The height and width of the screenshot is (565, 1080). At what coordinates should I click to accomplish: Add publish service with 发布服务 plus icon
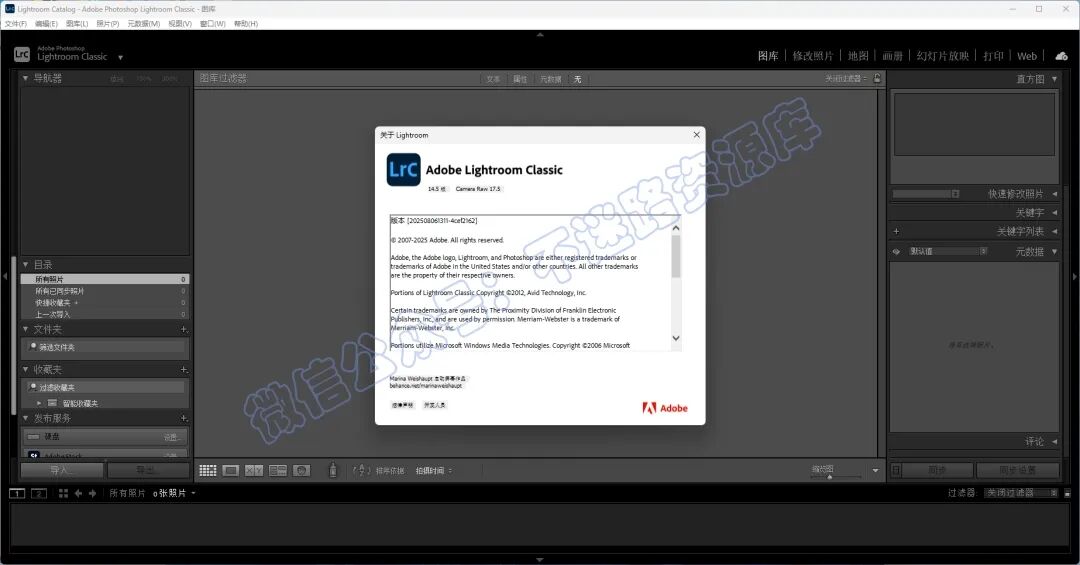point(184,418)
